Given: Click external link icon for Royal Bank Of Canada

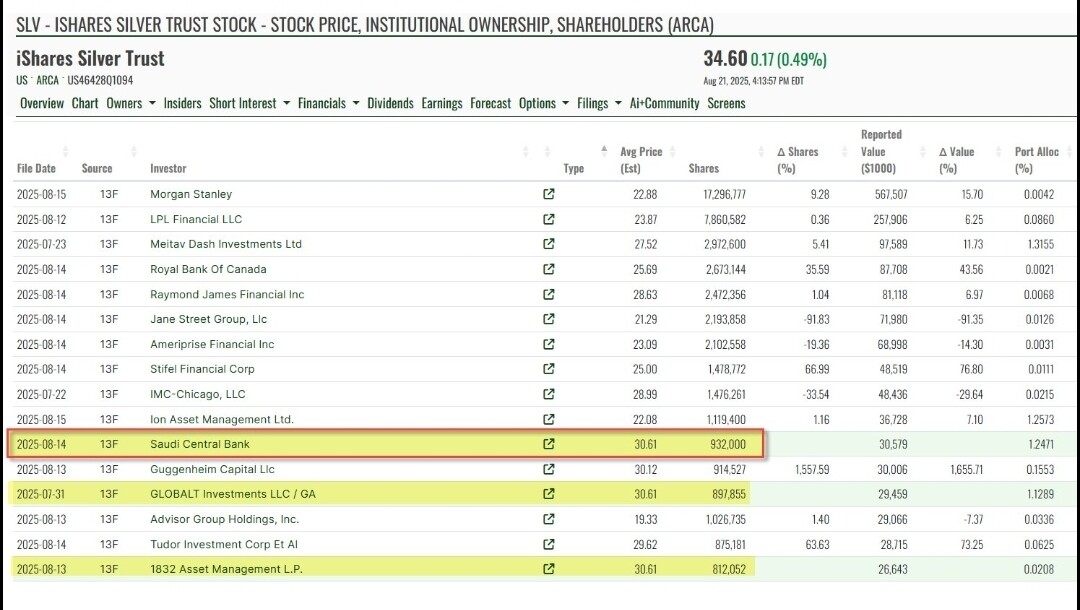Looking at the screenshot, I should pyautogui.click(x=548, y=269).
